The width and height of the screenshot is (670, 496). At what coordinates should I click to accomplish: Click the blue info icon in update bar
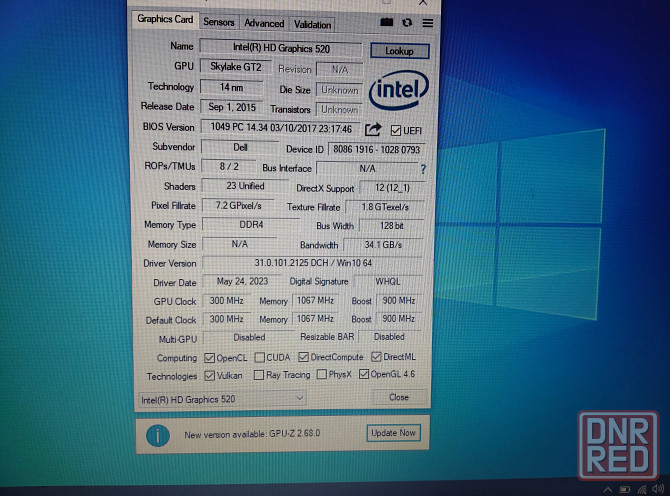point(158,435)
